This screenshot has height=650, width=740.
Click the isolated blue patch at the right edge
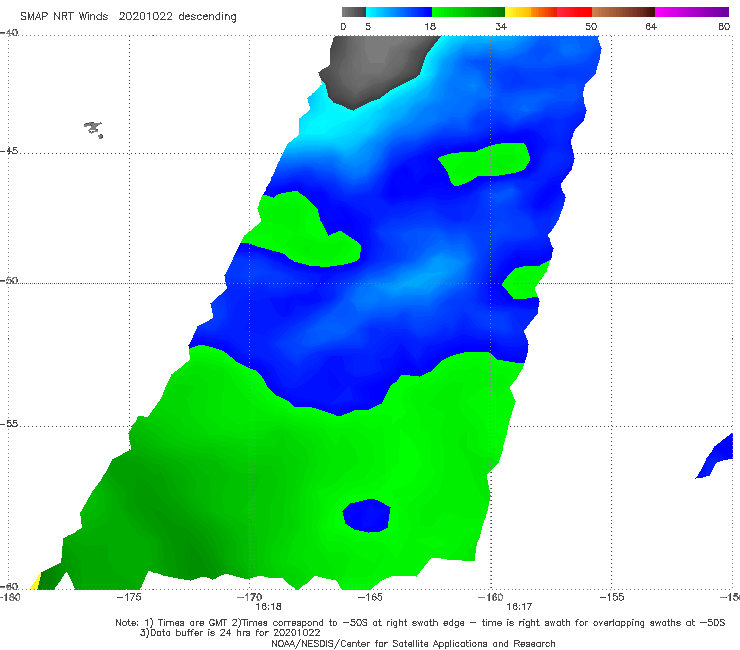pos(716,456)
